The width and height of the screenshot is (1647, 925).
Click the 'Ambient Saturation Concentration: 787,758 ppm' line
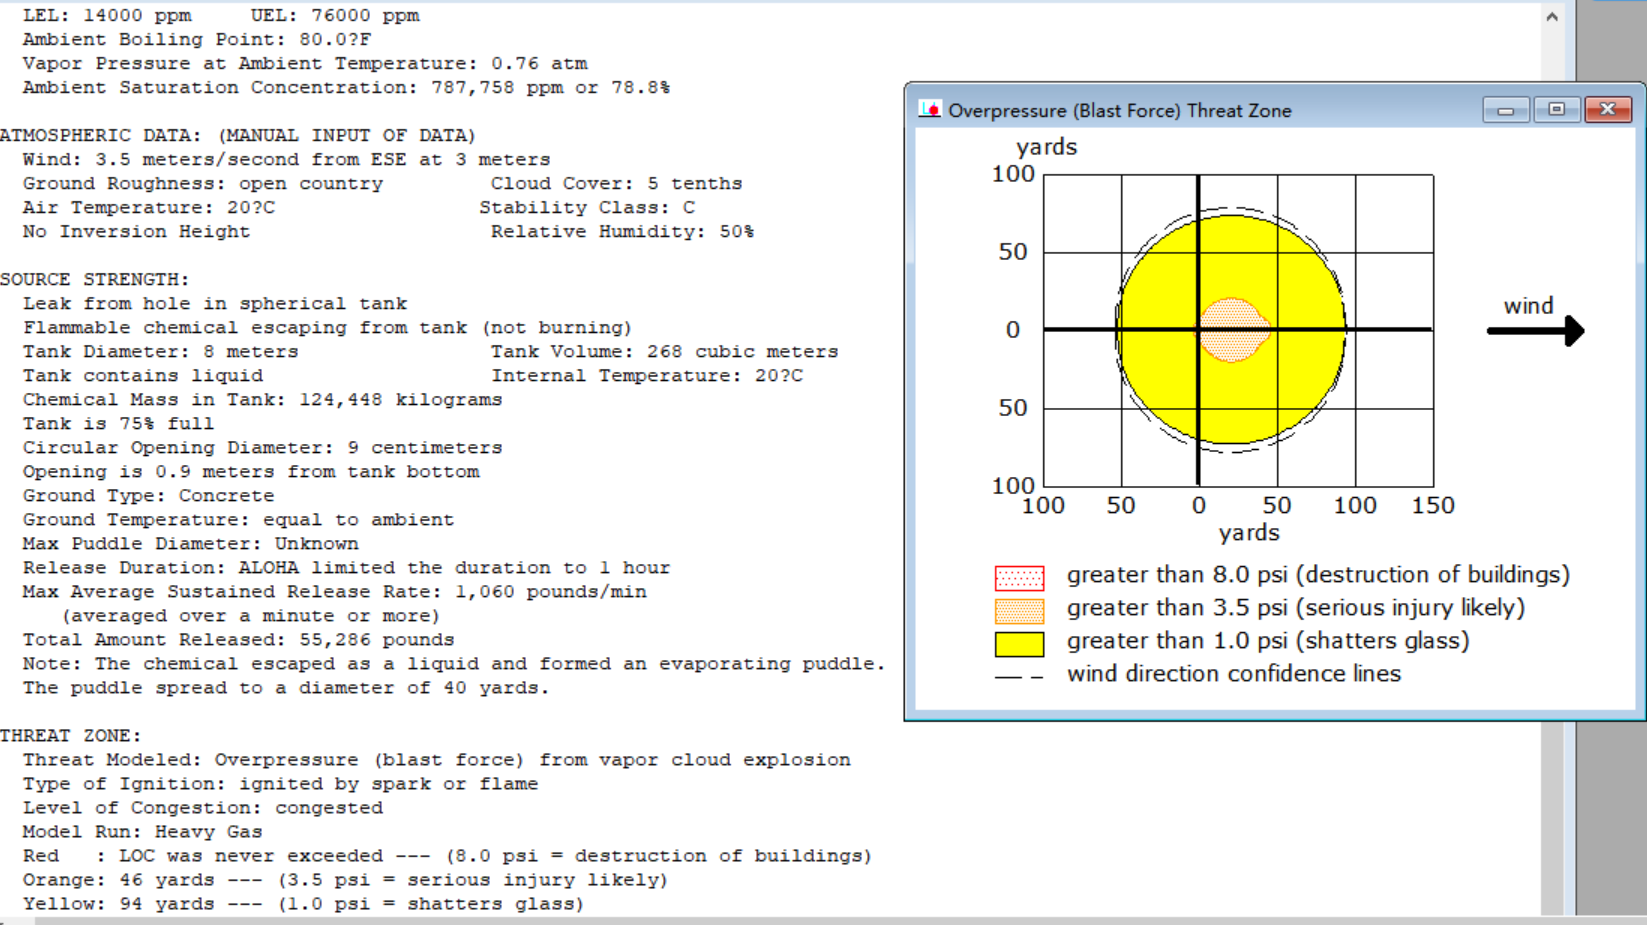click(346, 88)
